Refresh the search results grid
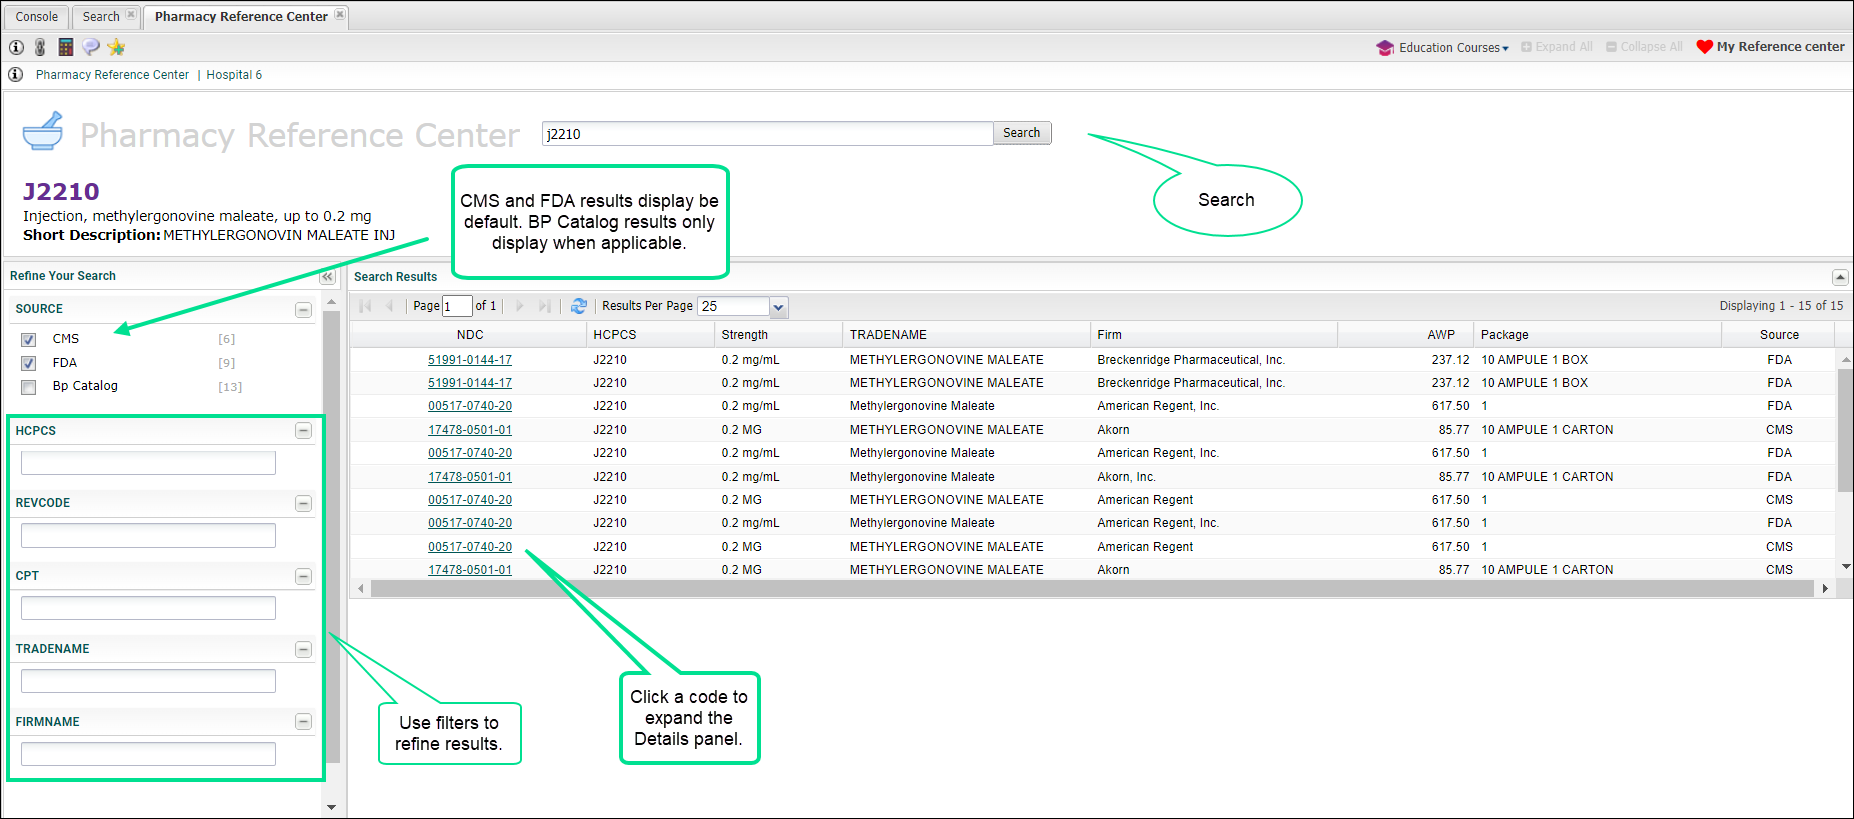Viewport: 1854px width, 819px height. (579, 306)
